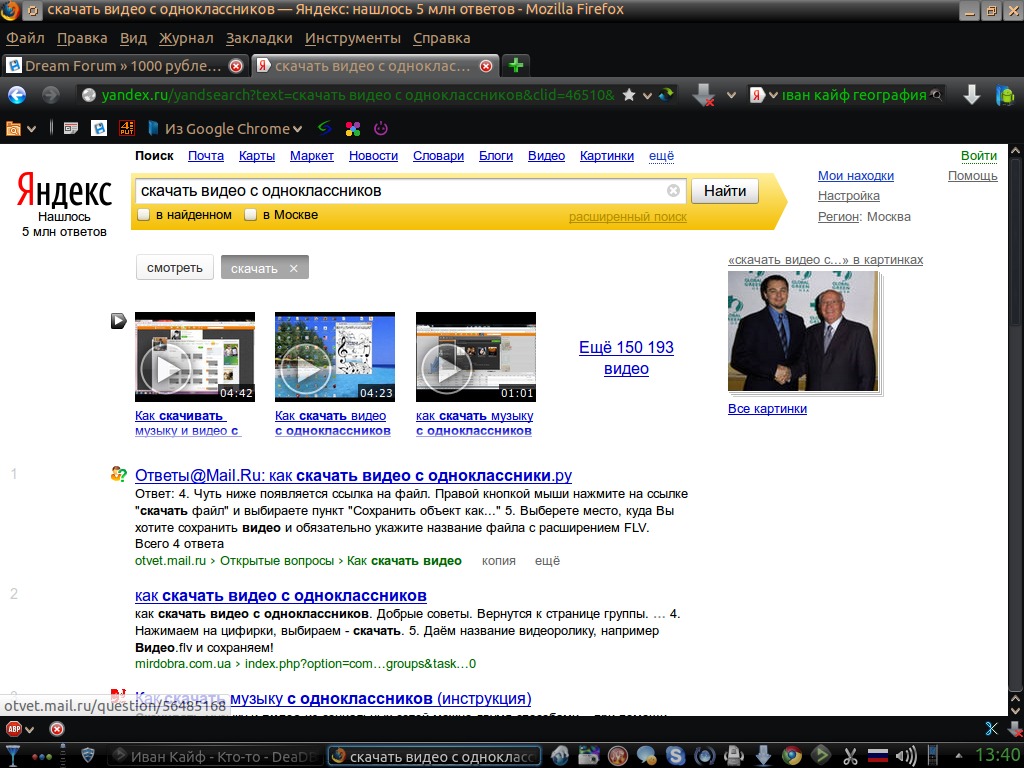This screenshot has width=1024, height=768.
Task: Clear the Yandex search field with x icon
Action: (x=673, y=191)
